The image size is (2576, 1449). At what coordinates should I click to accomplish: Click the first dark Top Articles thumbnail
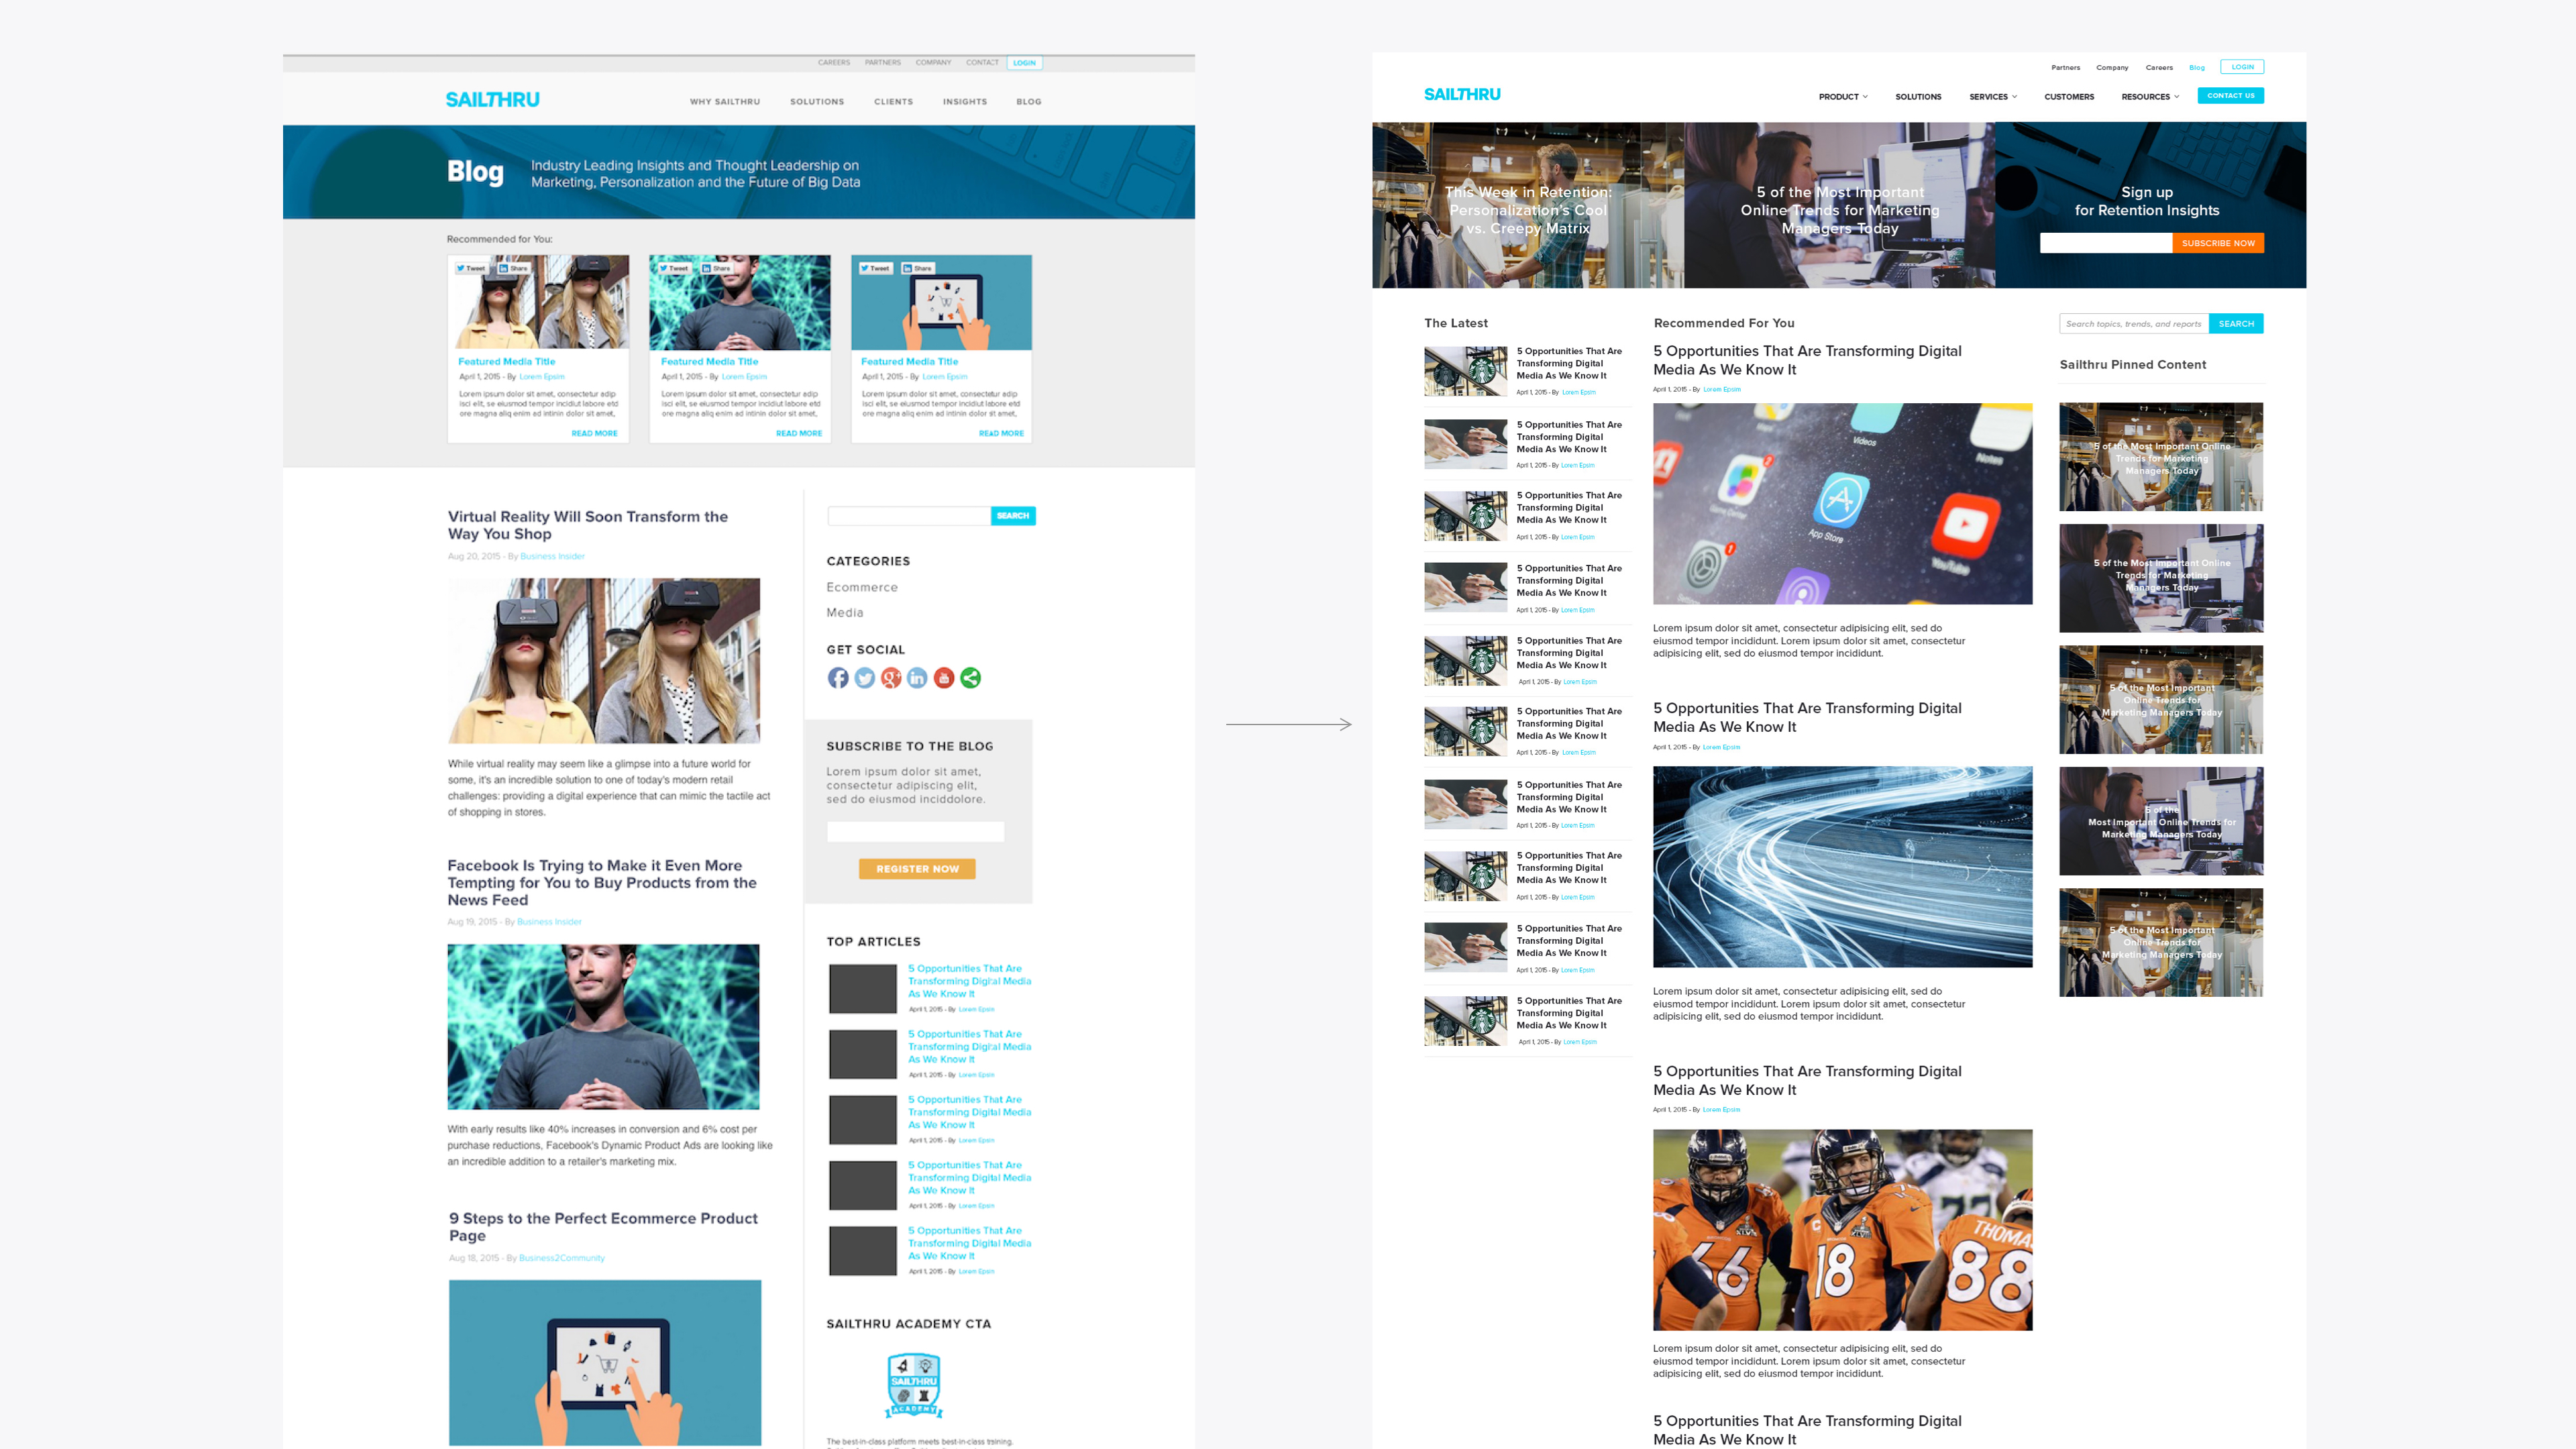pos(862,988)
